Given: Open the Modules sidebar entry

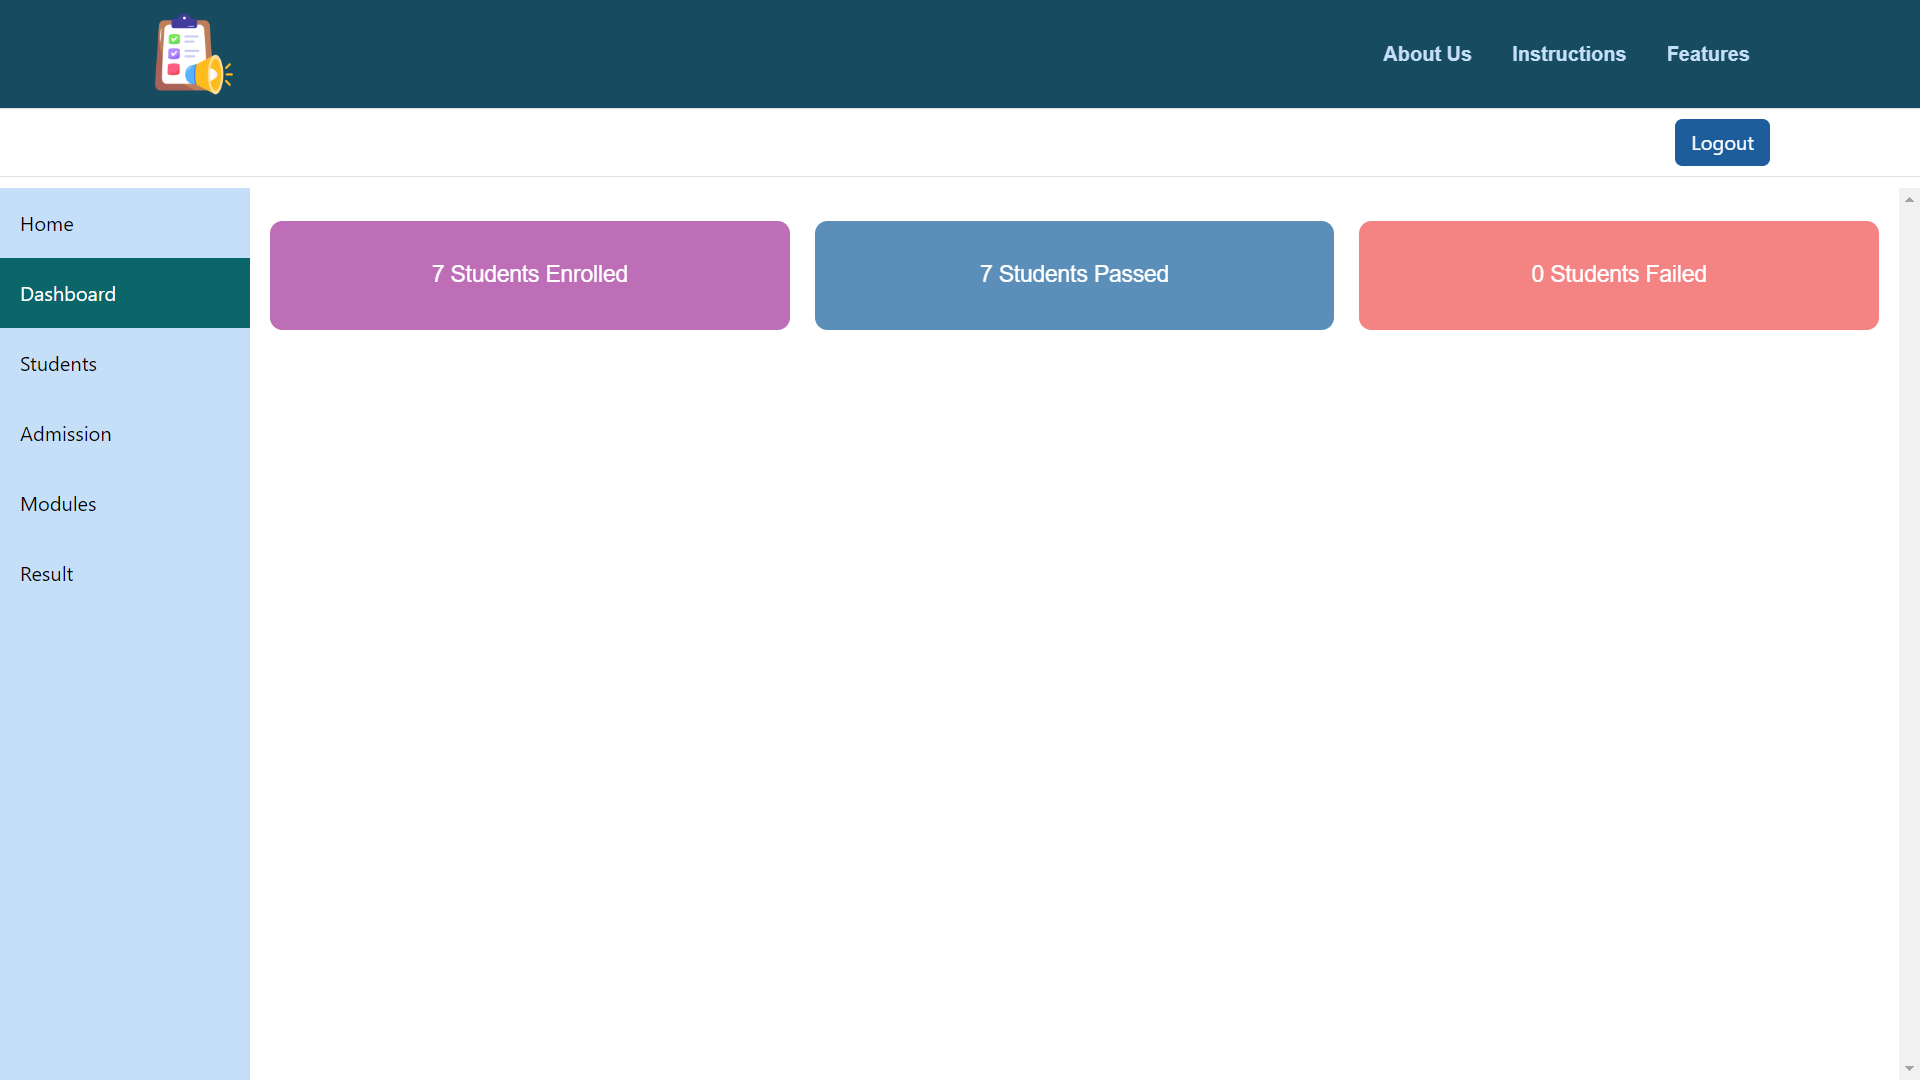Looking at the screenshot, I should [x=58, y=504].
